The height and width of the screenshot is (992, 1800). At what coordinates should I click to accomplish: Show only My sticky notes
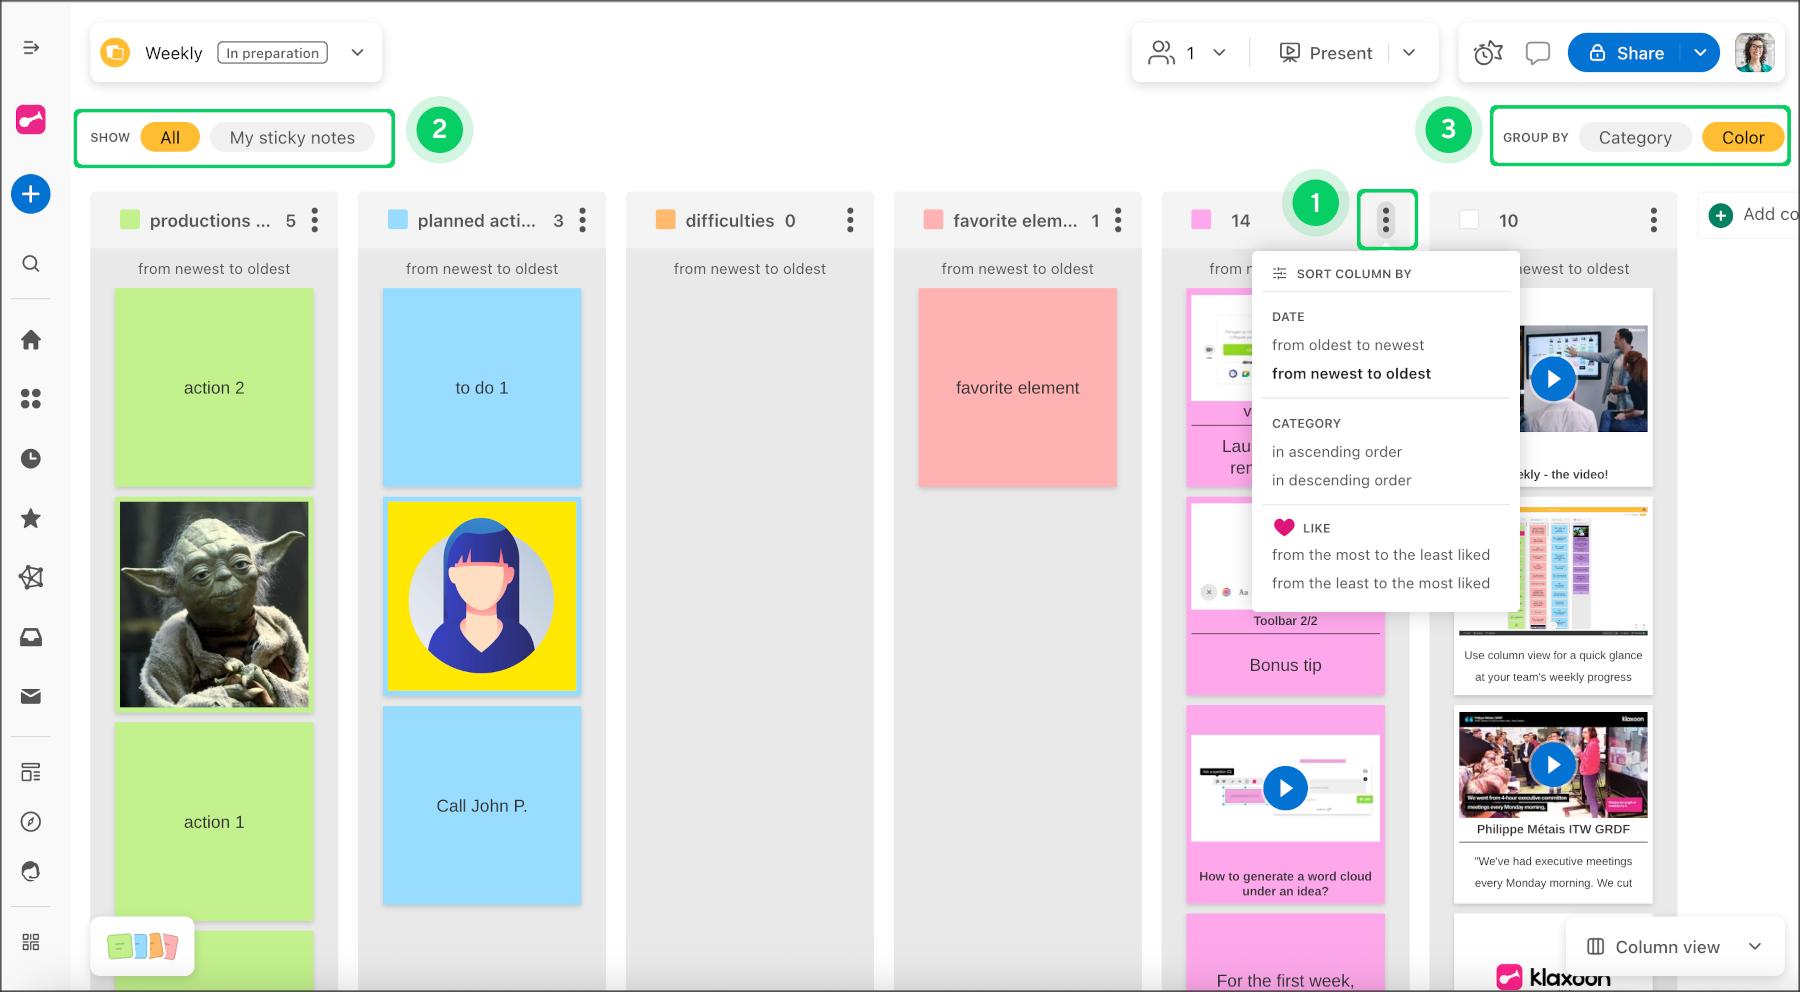pos(292,138)
